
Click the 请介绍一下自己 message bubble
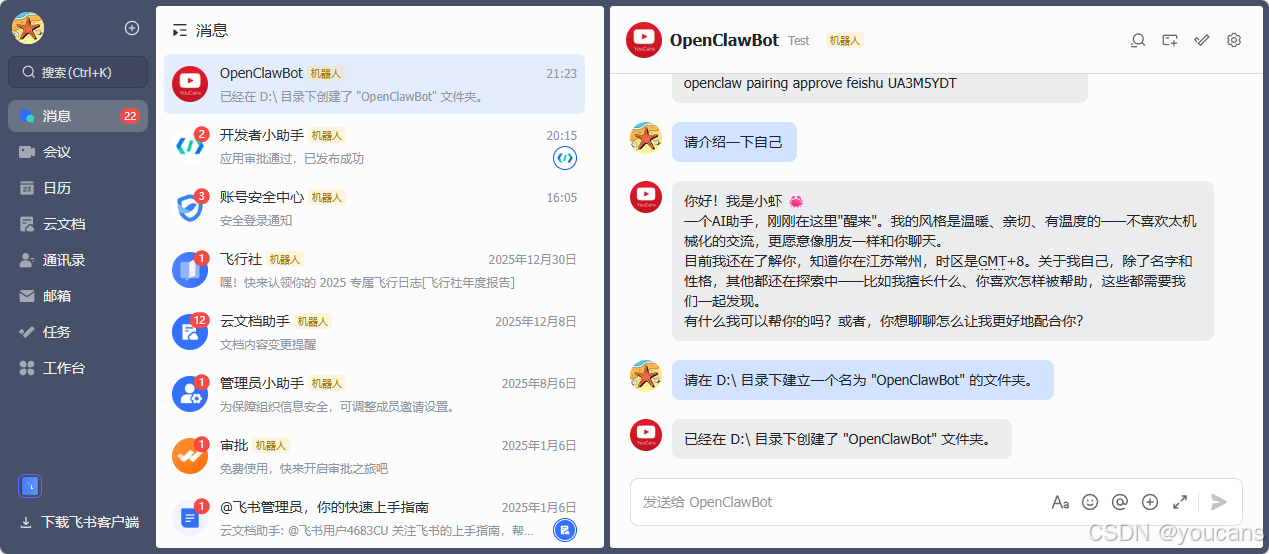(x=734, y=142)
